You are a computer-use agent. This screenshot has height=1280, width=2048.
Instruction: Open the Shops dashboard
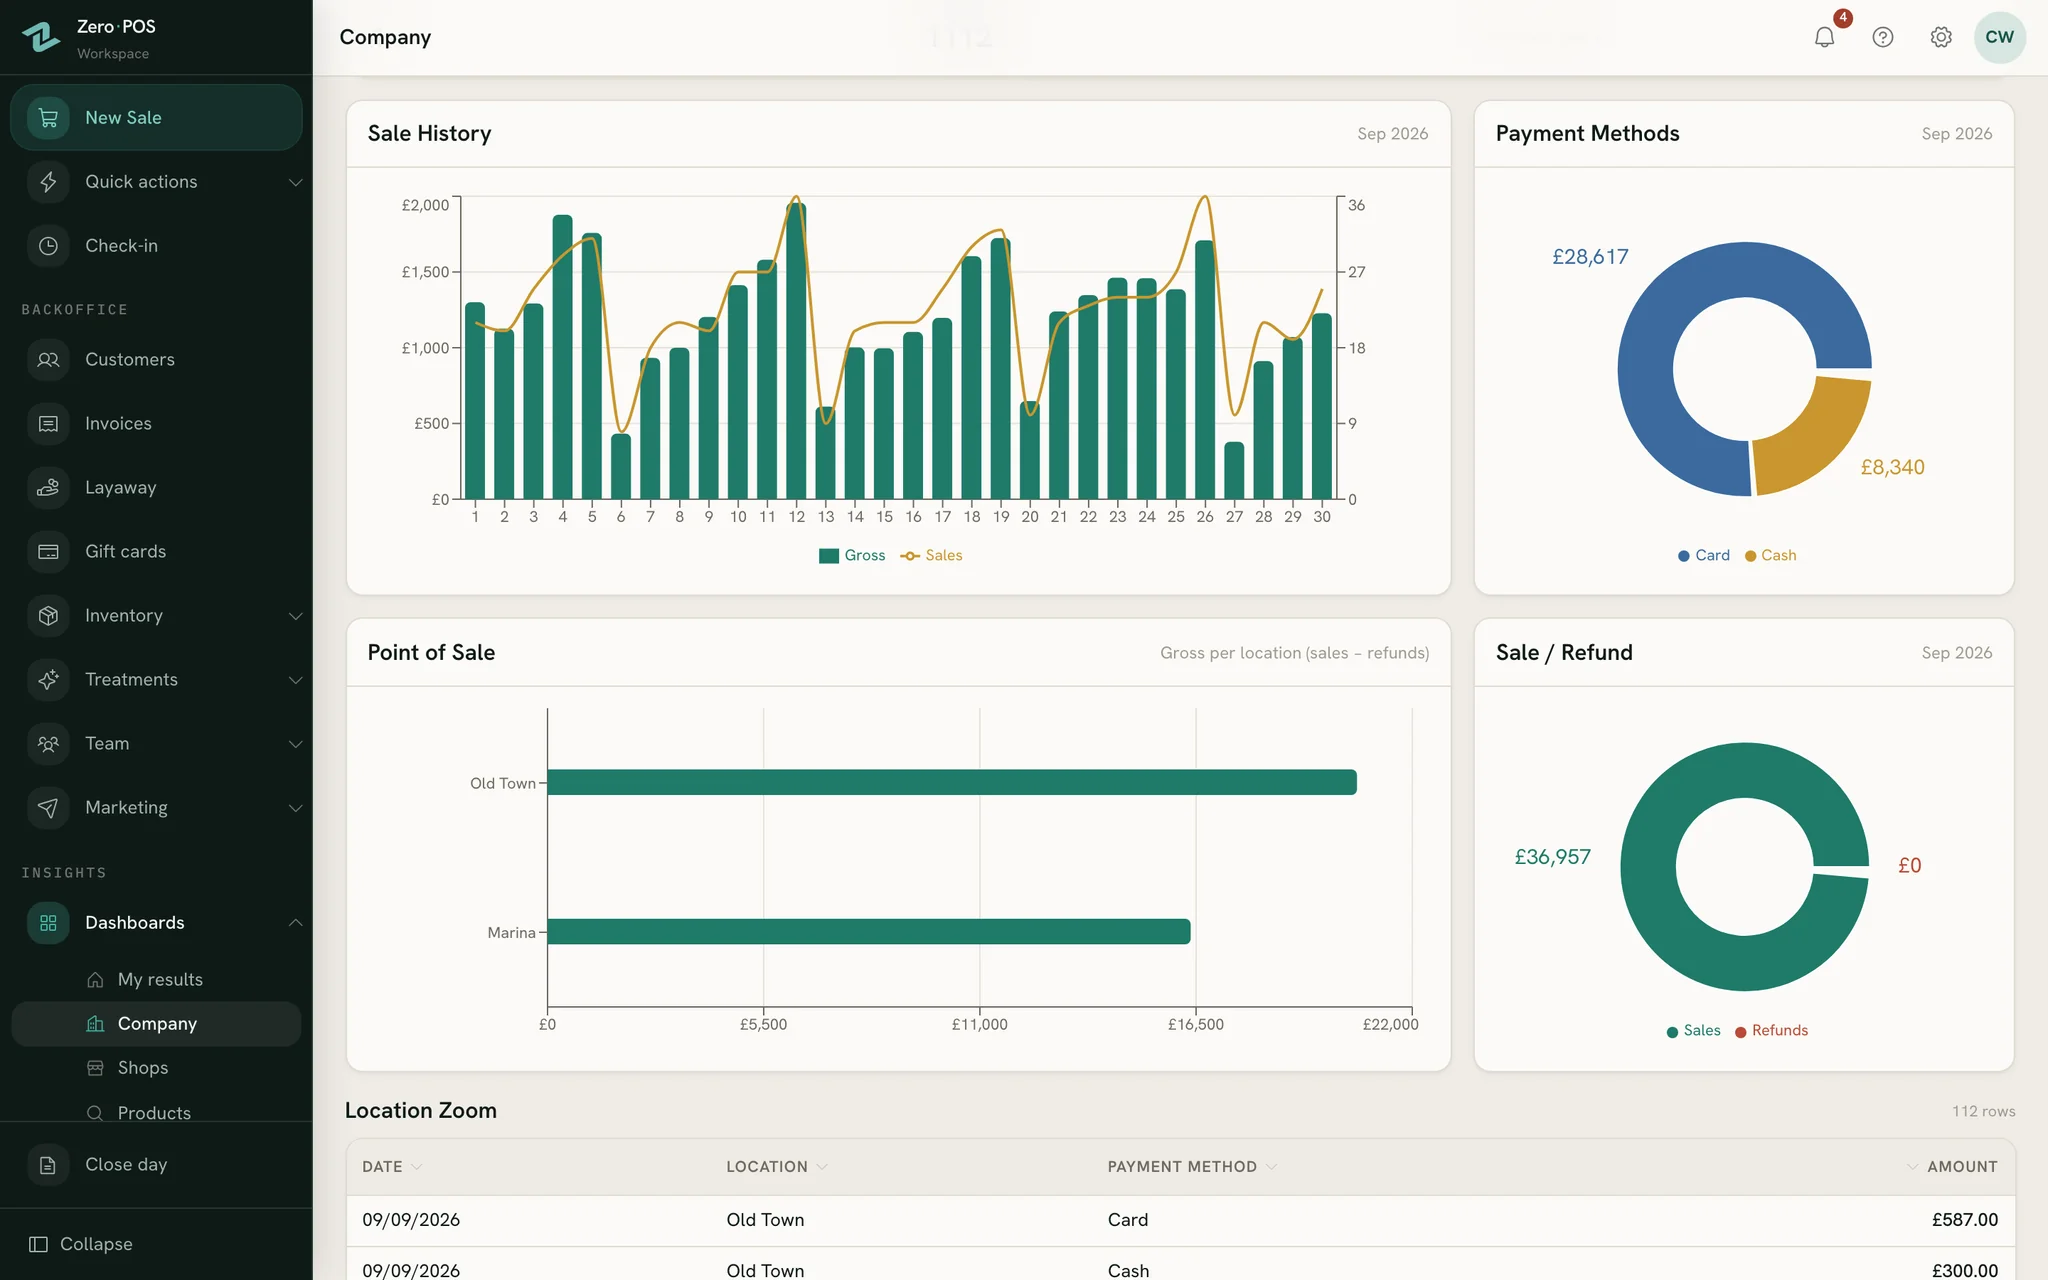[156, 1068]
